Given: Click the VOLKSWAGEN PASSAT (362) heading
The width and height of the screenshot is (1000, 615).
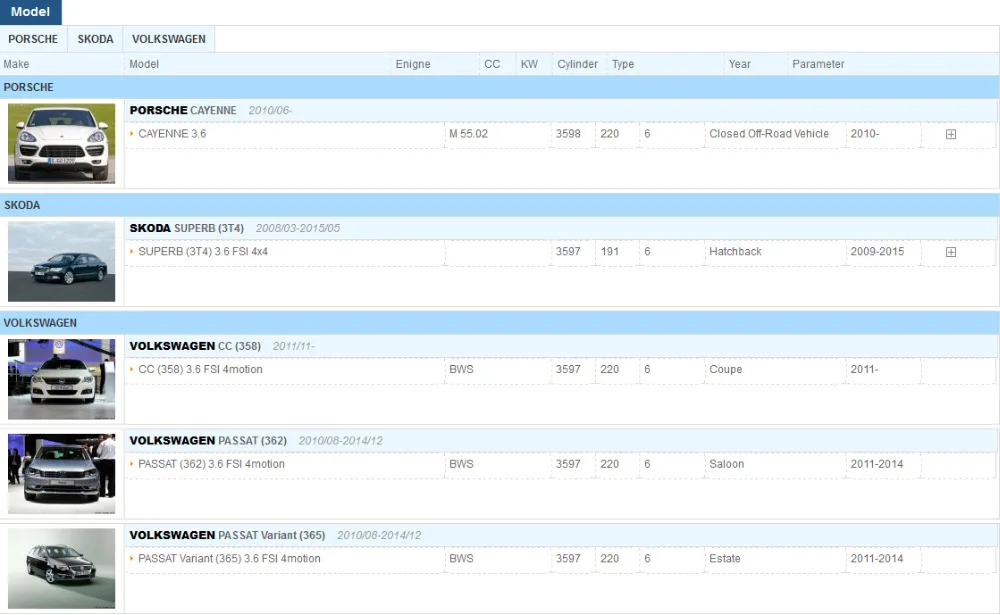Looking at the screenshot, I should tap(208, 440).
